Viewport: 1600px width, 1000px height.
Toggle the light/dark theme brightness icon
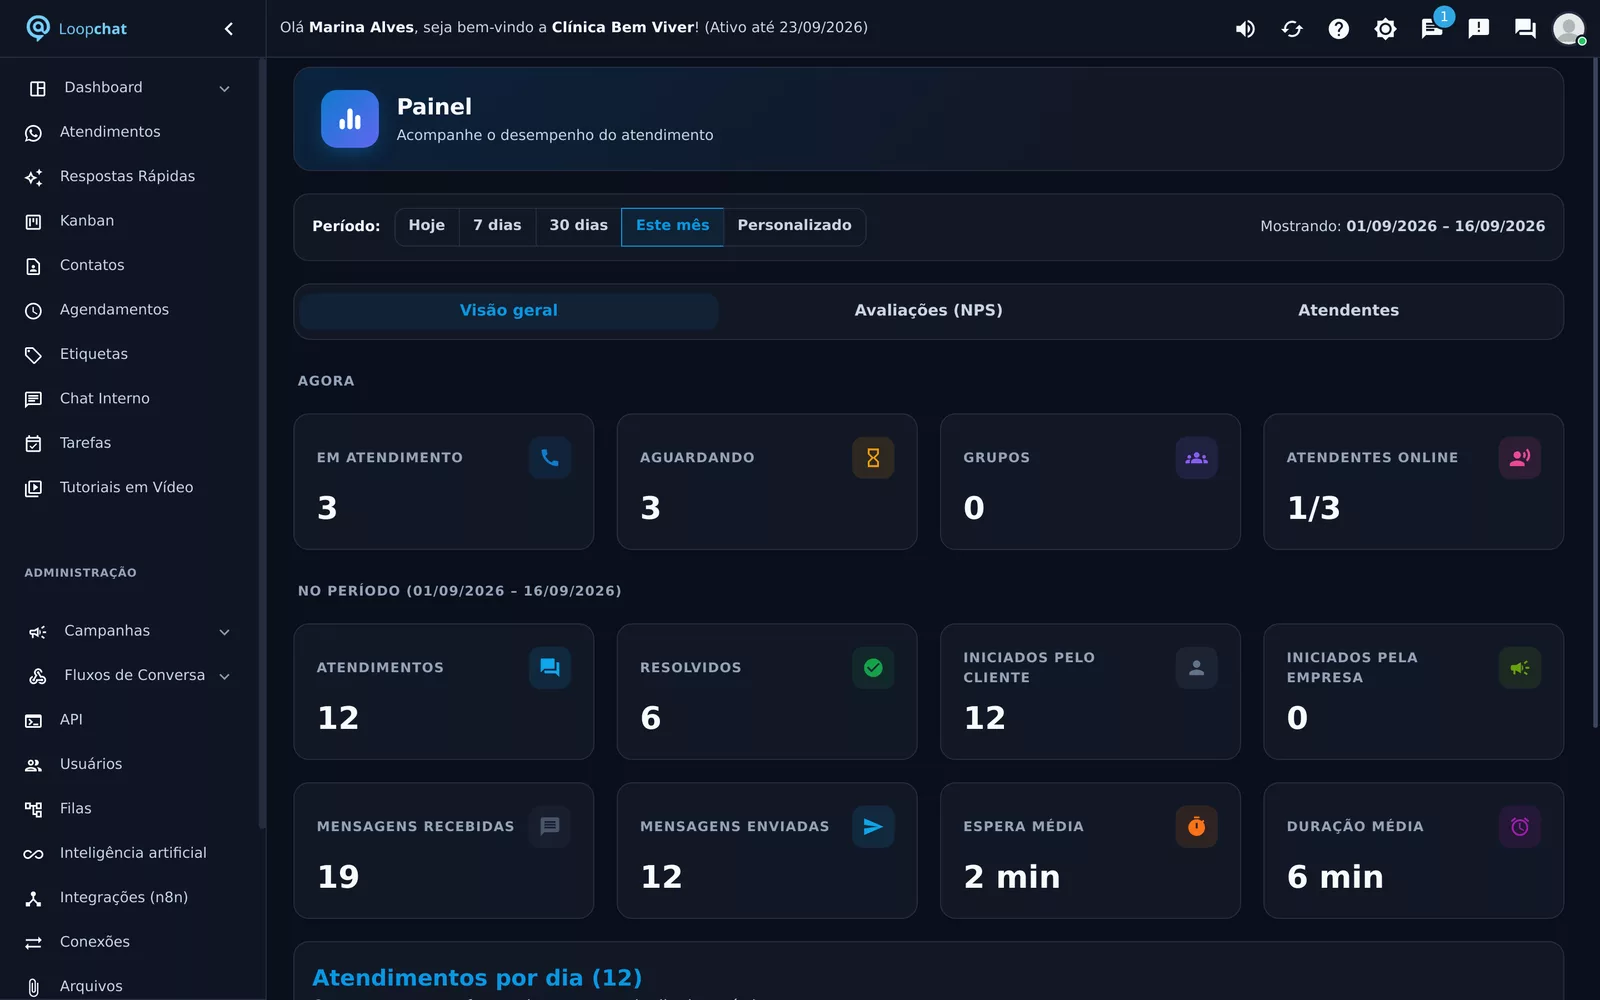(x=1385, y=29)
